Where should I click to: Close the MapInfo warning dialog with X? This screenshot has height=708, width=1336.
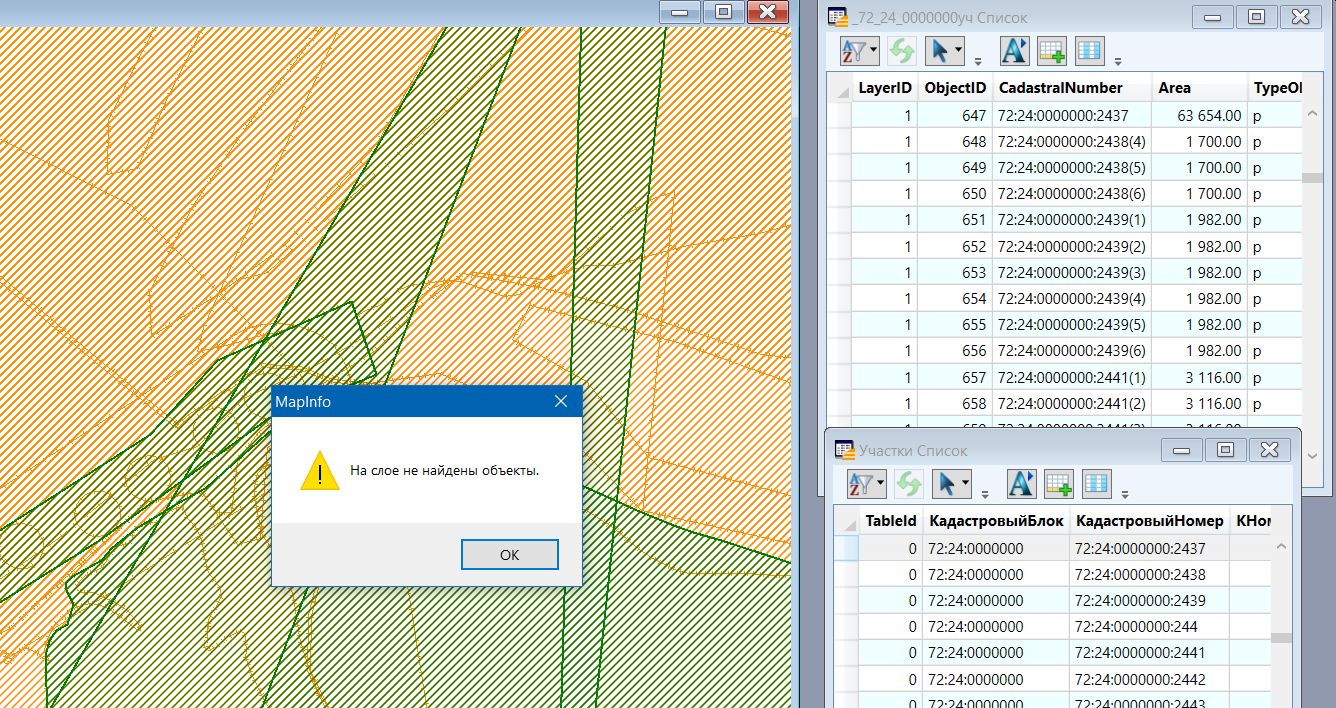click(x=560, y=401)
